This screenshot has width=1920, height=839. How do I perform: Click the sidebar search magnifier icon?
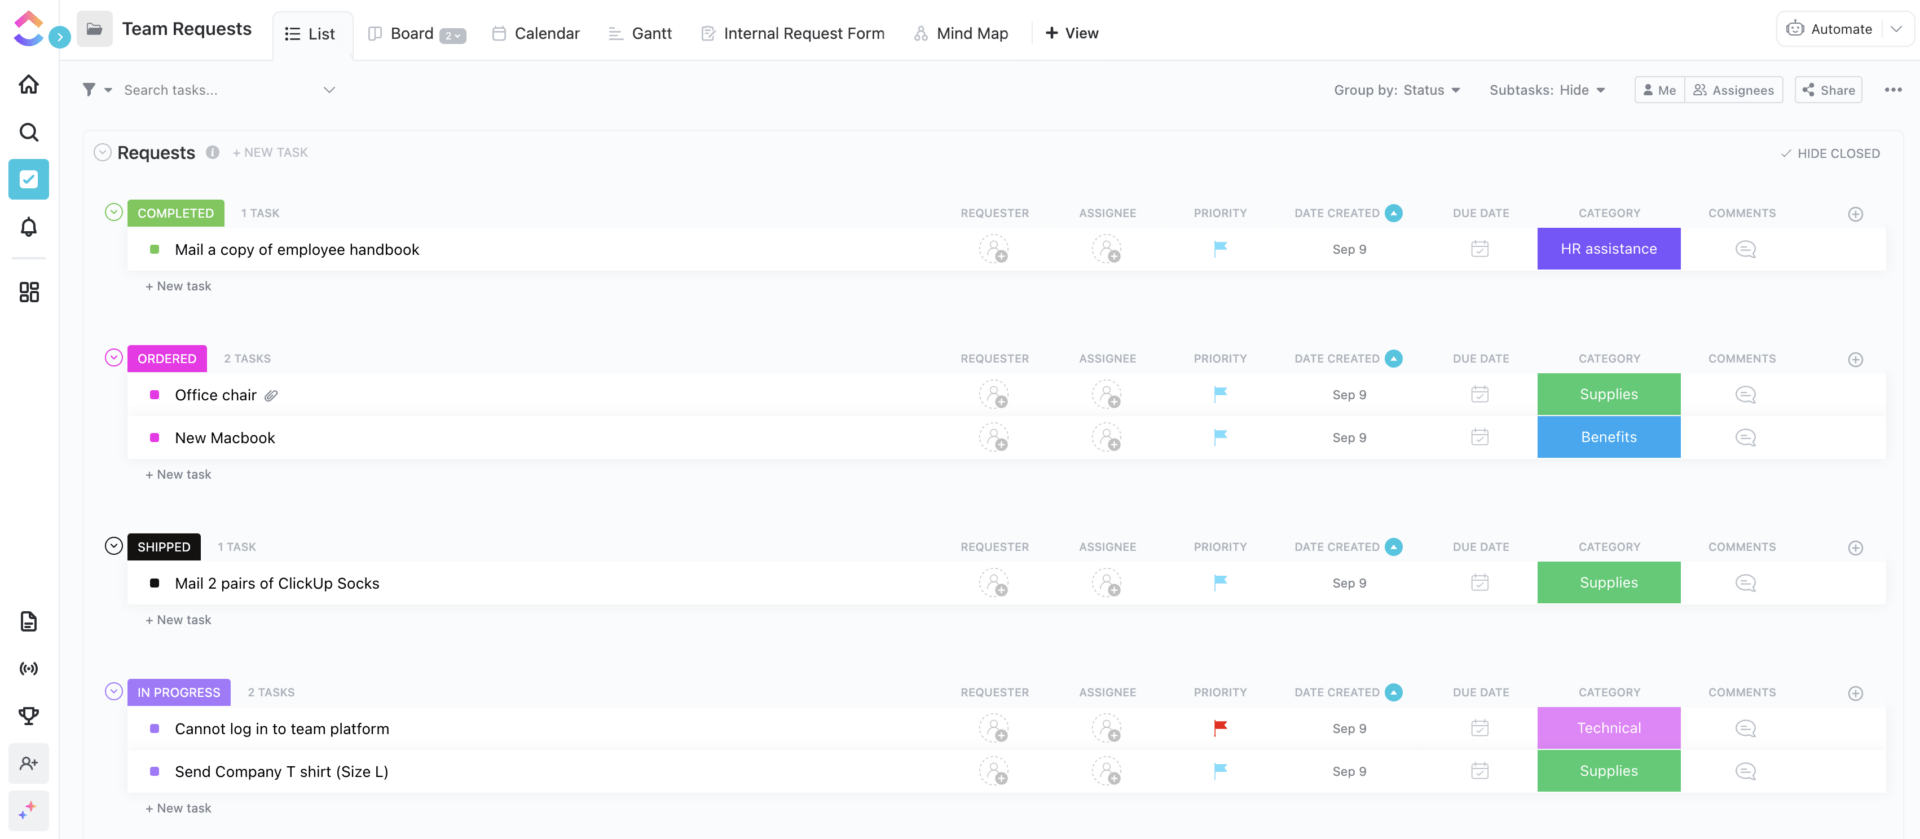click(x=29, y=132)
